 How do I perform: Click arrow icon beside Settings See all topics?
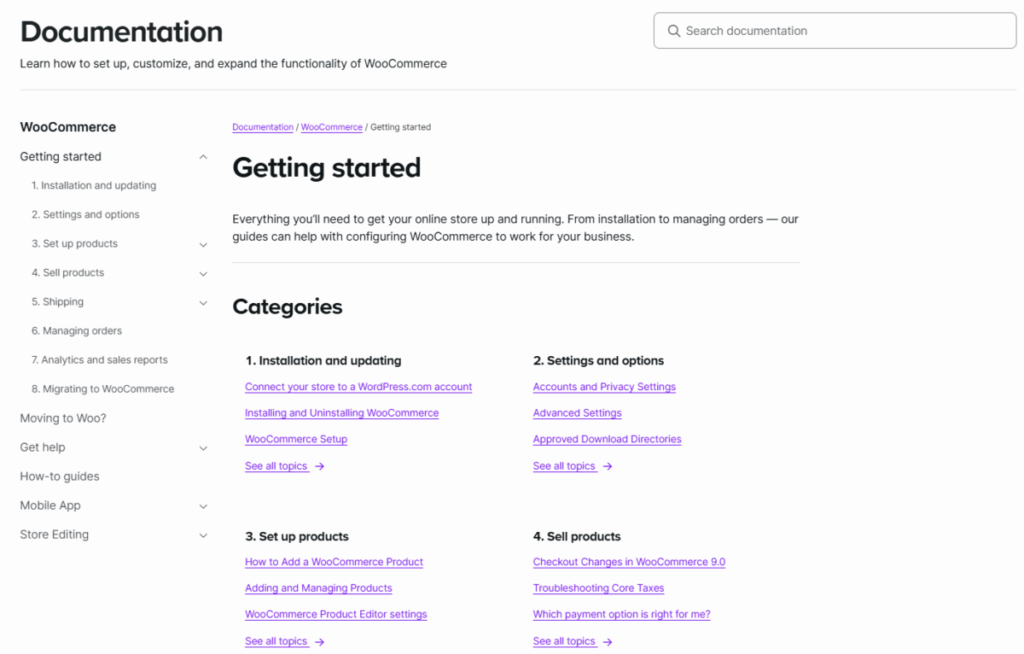(608, 467)
